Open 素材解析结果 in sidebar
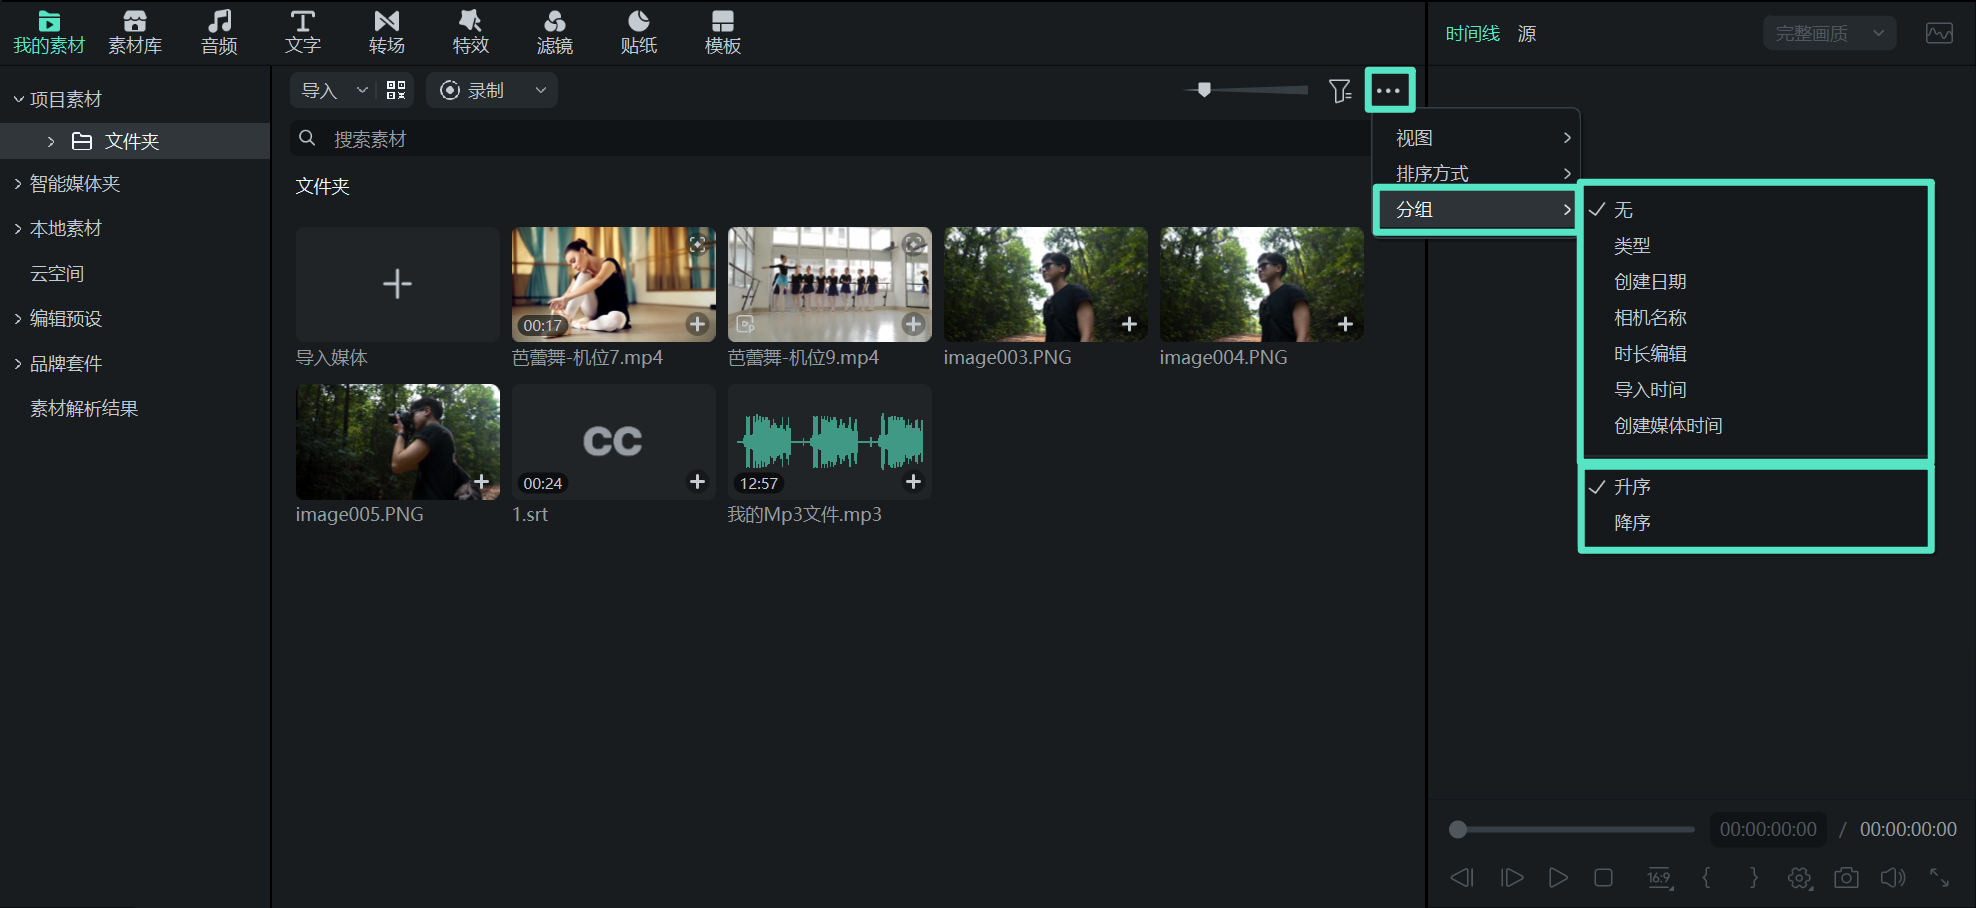Viewport: 1976px width, 908px height. [84, 409]
